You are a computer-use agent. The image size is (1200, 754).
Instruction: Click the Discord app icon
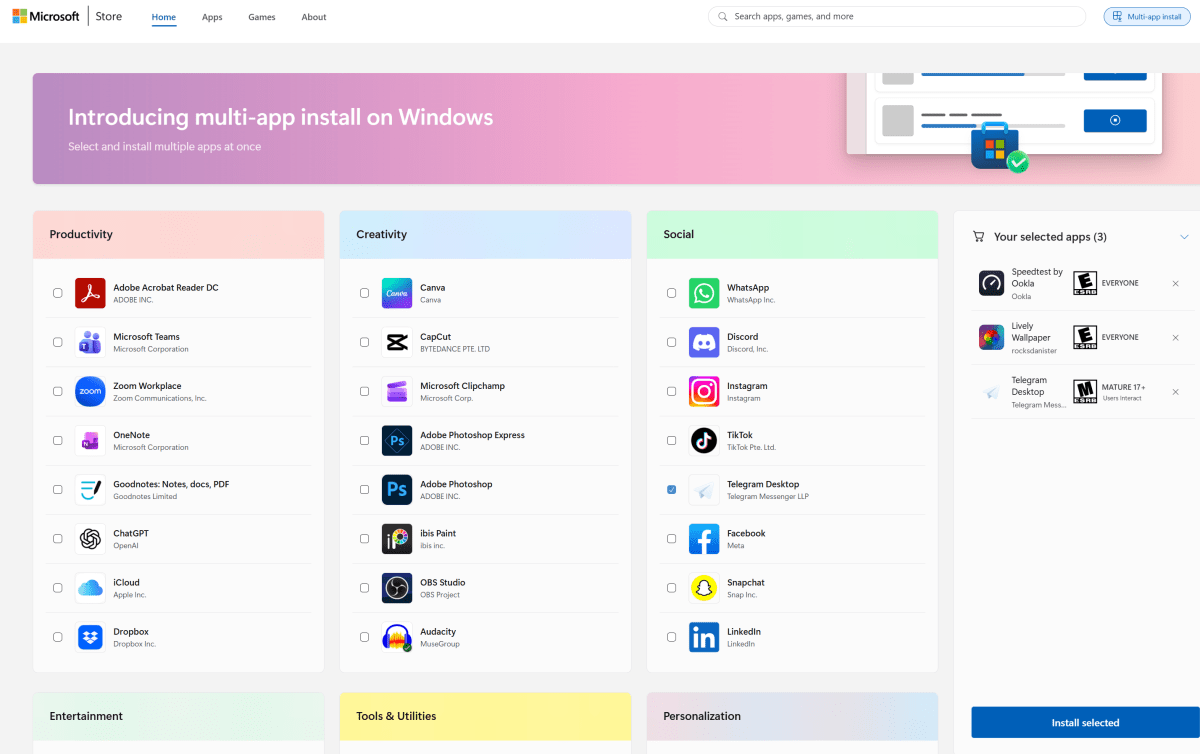click(x=704, y=341)
